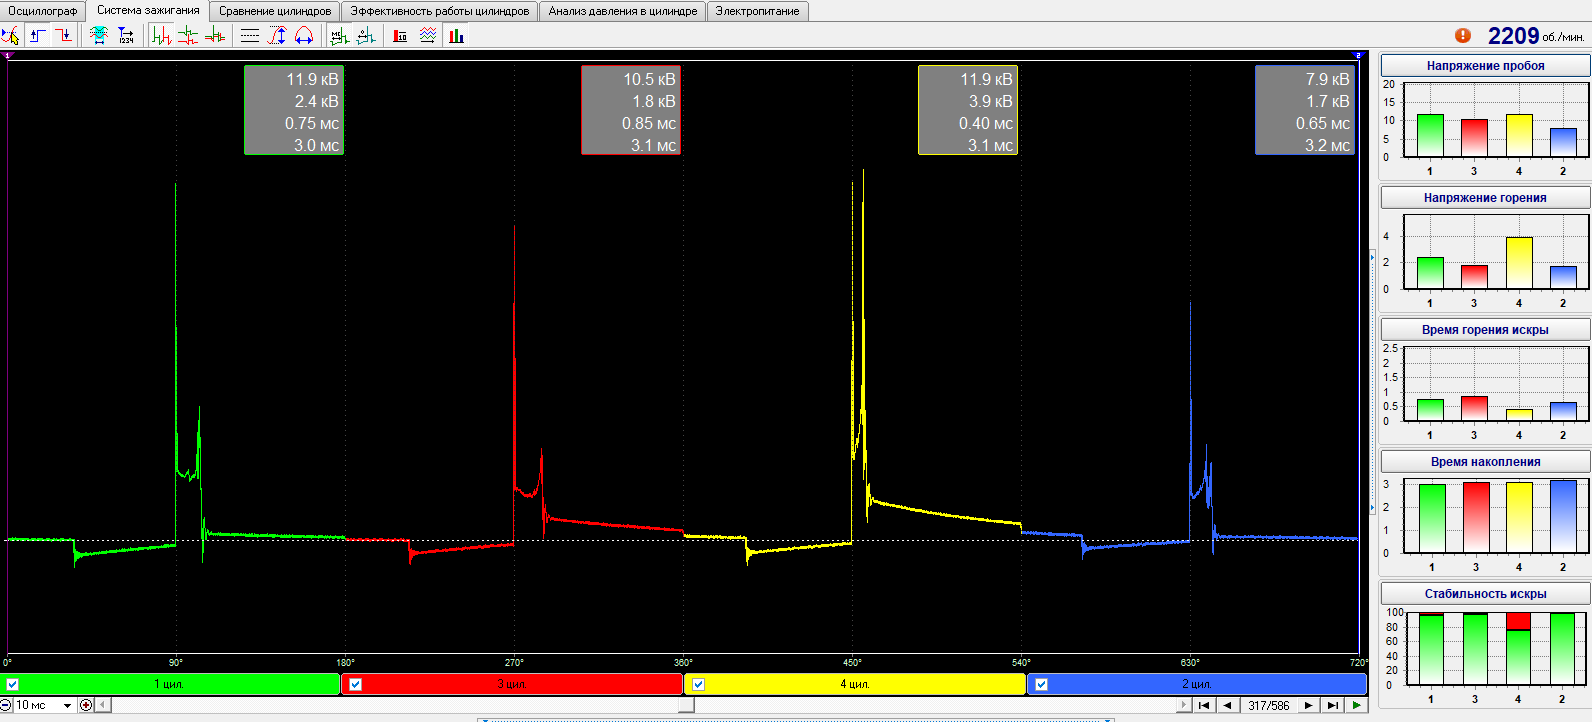This screenshot has height=722, width=1592.
Task: Select the stacked raster waveform view icon
Action: [188, 36]
